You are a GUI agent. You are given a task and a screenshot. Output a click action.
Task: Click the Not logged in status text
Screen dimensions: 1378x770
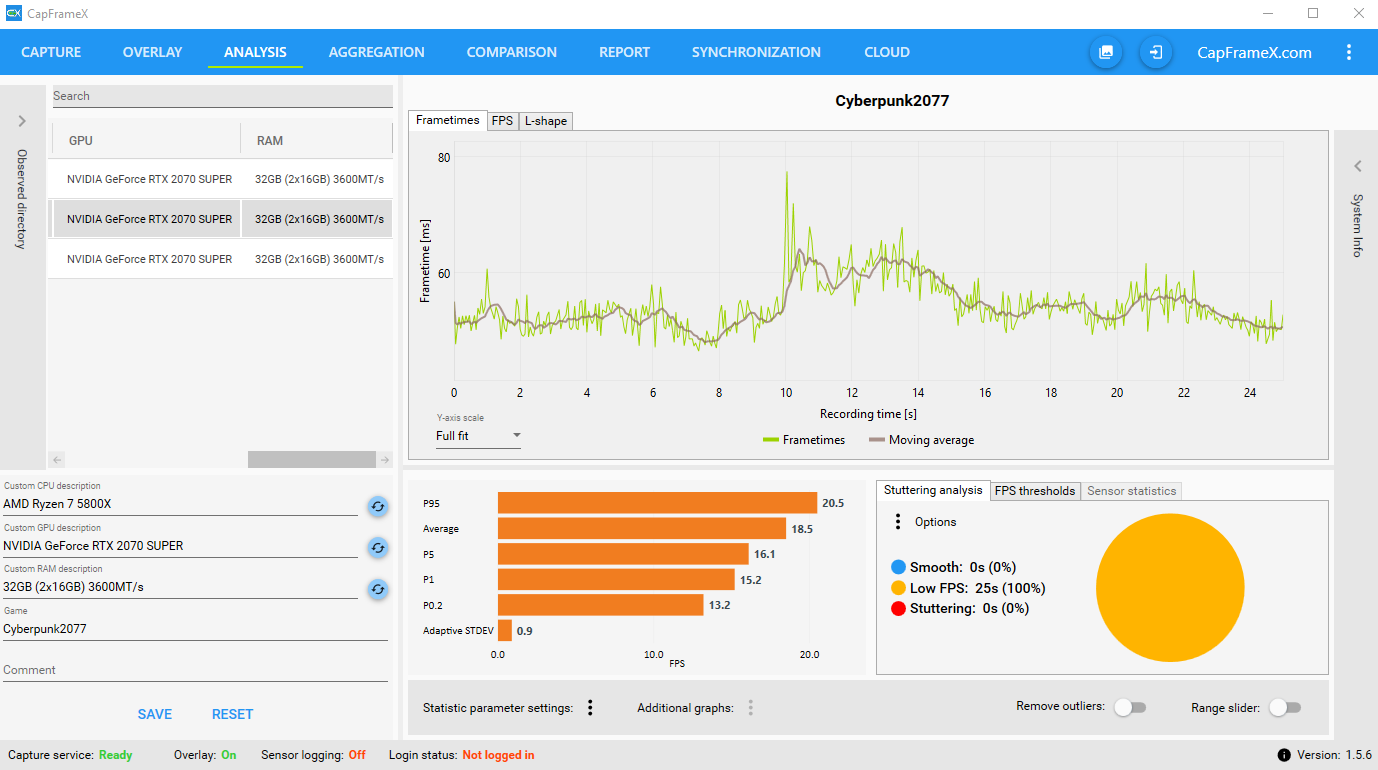498,755
